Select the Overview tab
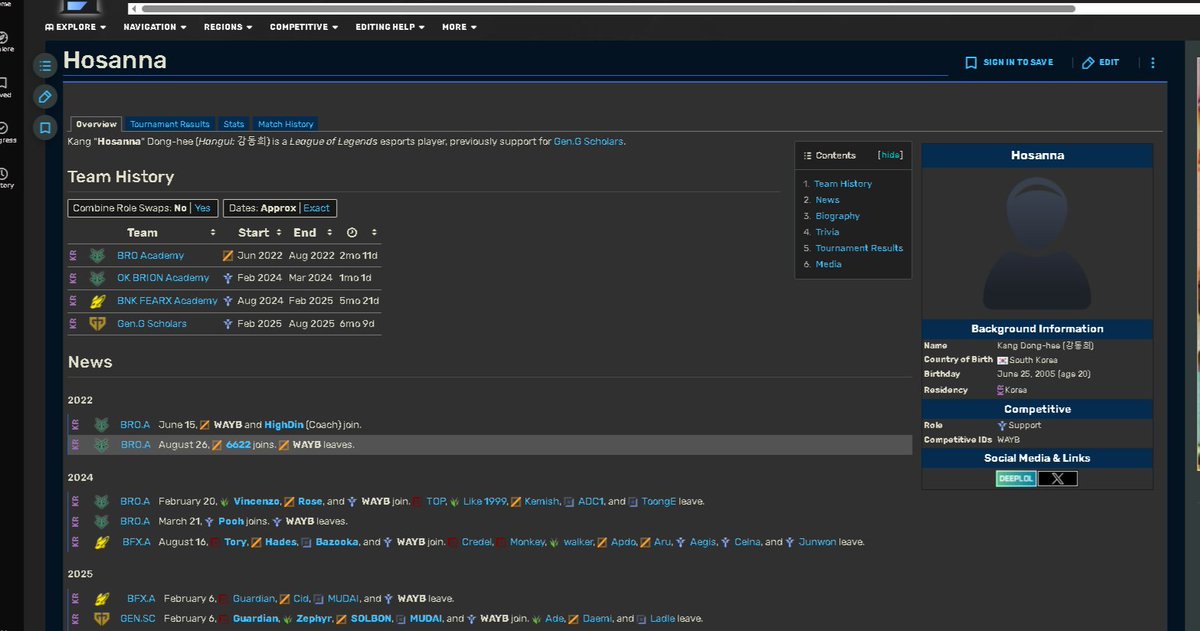1200x631 pixels. 96,124
